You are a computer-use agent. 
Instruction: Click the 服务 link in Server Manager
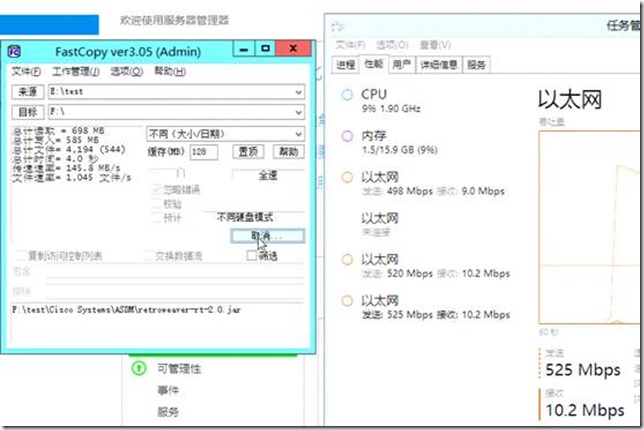(x=168, y=412)
